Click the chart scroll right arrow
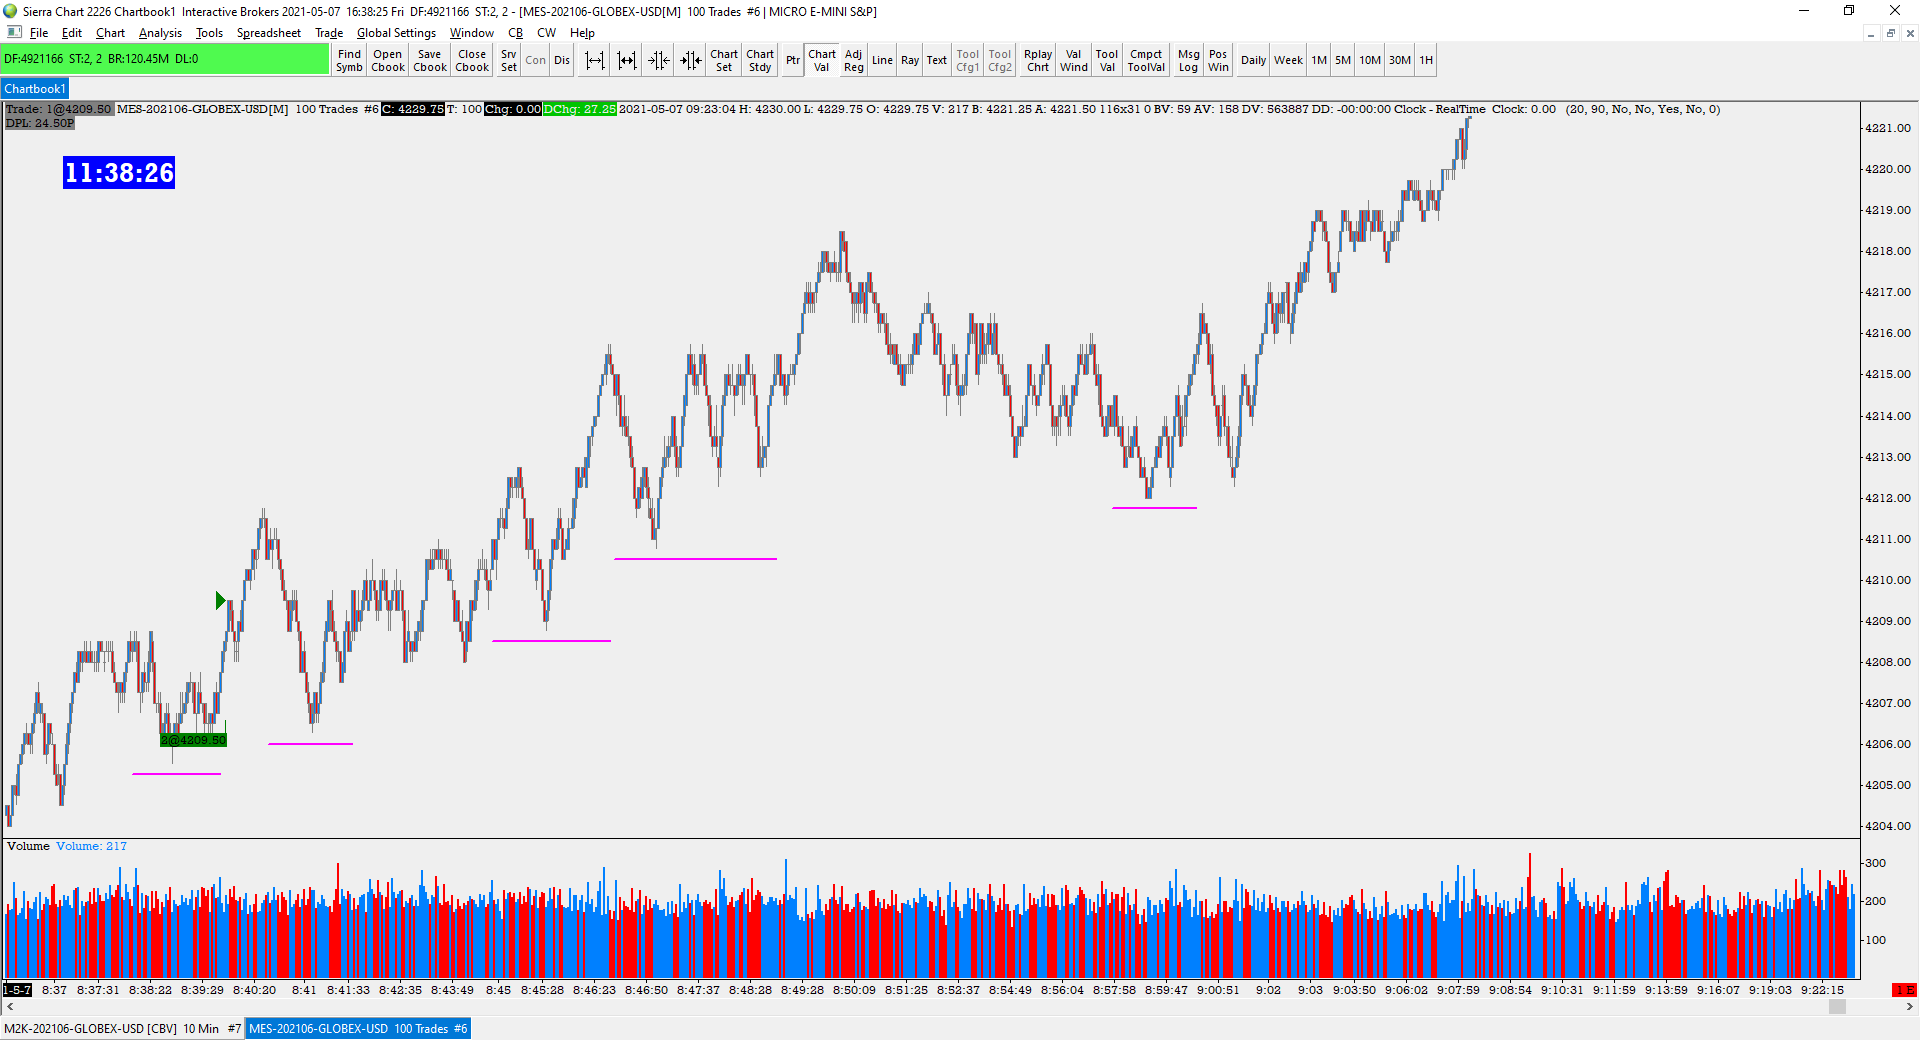1920x1040 pixels. pos(1909,1007)
